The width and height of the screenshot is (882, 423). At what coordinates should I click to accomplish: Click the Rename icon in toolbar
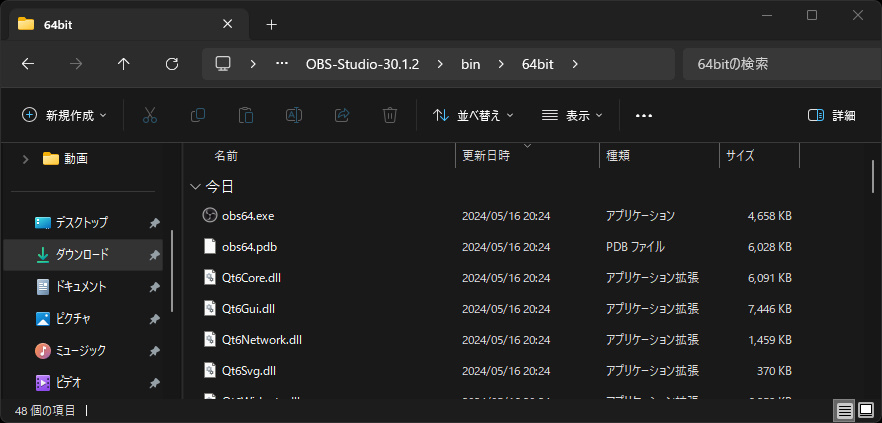(294, 115)
